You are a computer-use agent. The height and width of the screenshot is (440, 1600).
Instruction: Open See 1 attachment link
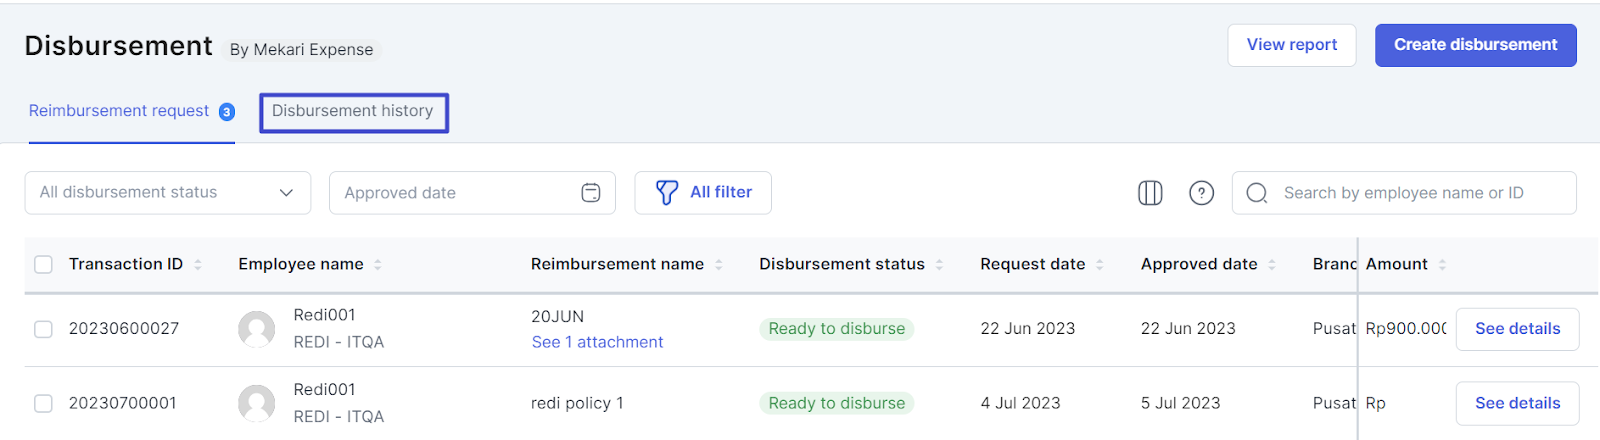pyautogui.click(x=597, y=342)
